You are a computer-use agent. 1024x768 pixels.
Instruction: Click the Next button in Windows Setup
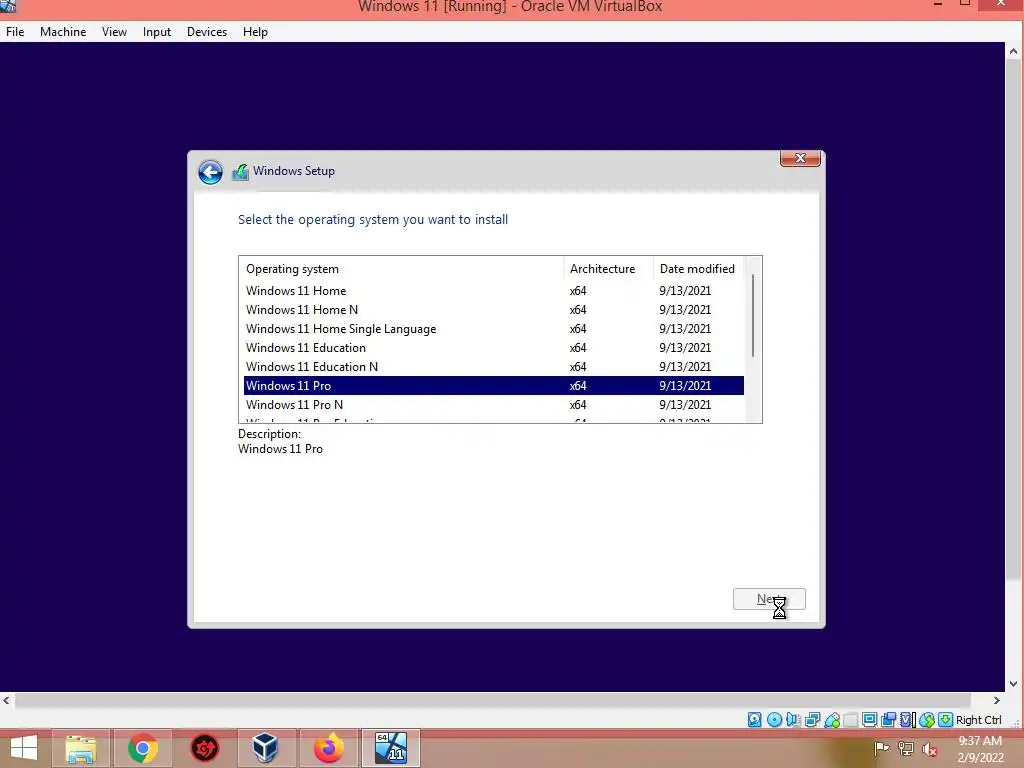click(769, 599)
